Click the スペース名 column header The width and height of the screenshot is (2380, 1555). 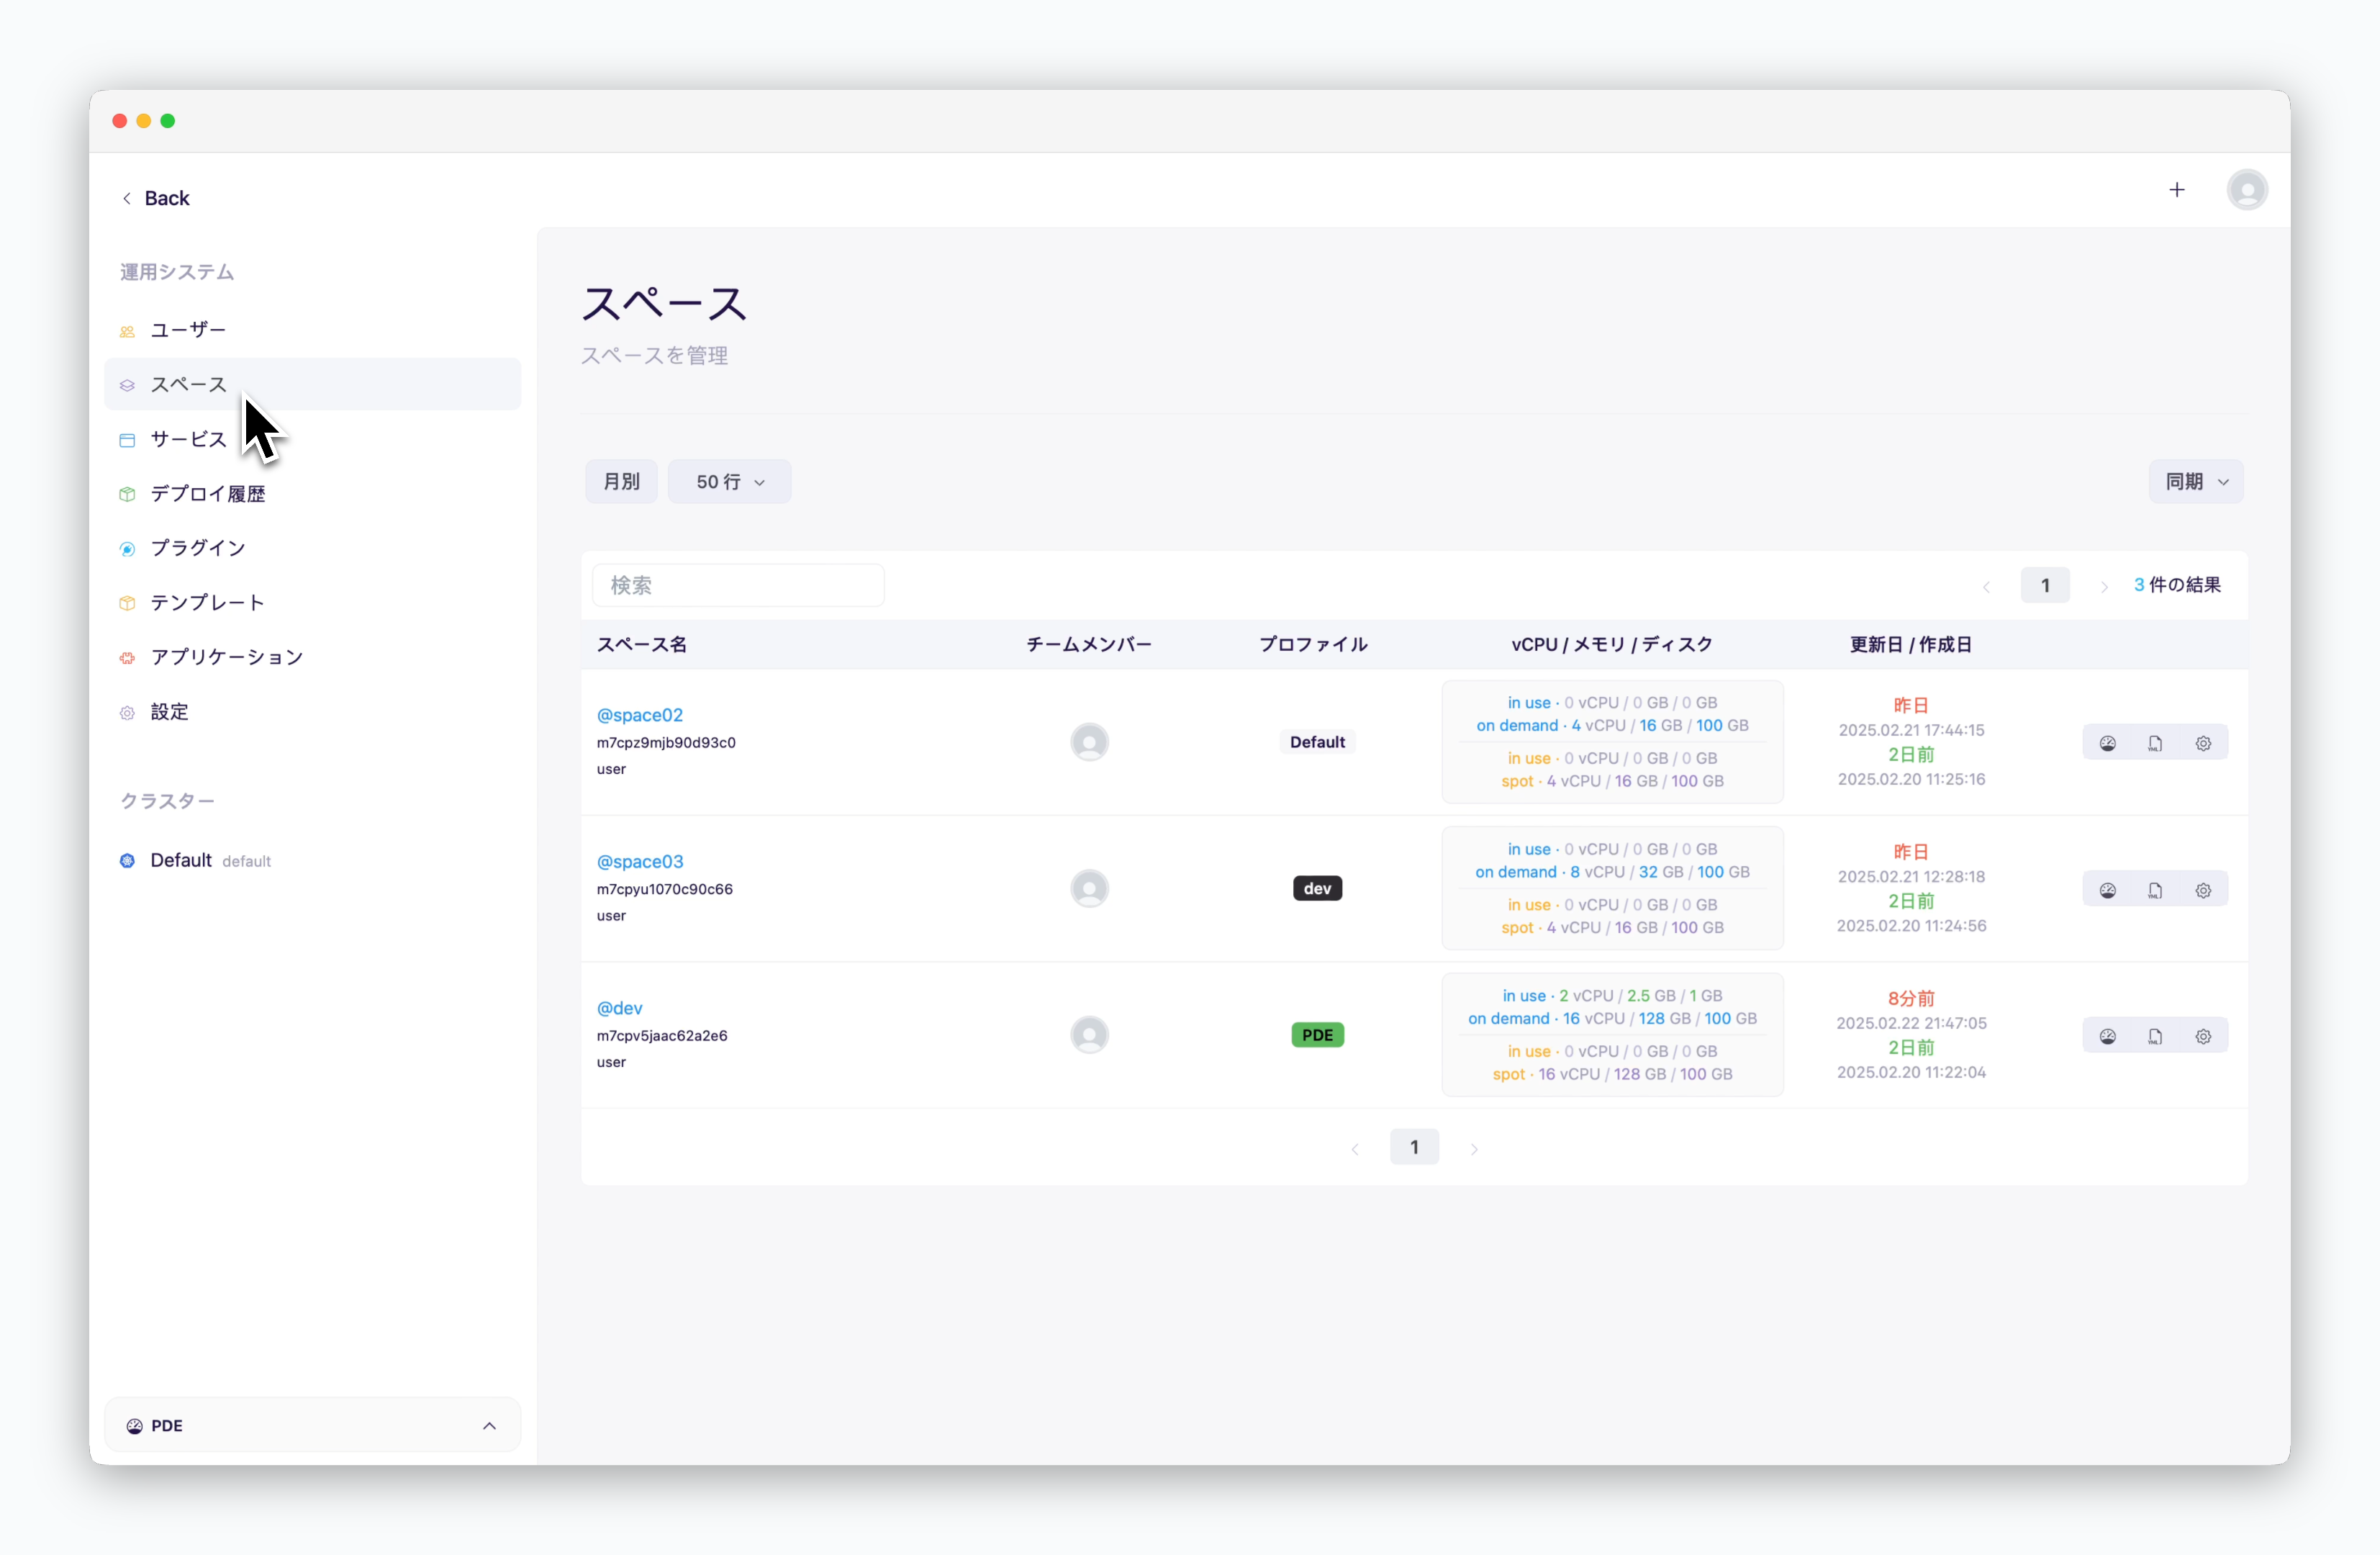tap(642, 645)
